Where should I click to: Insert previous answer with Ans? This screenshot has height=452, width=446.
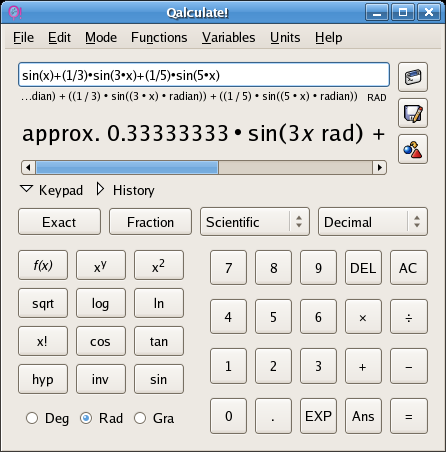pyautogui.click(x=363, y=416)
